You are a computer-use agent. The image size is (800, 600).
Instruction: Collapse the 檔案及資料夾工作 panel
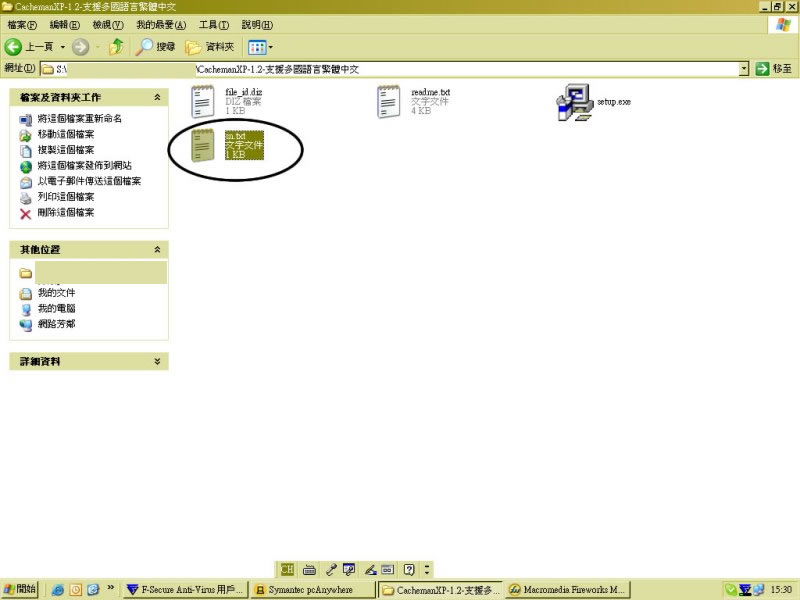(157, 97)
